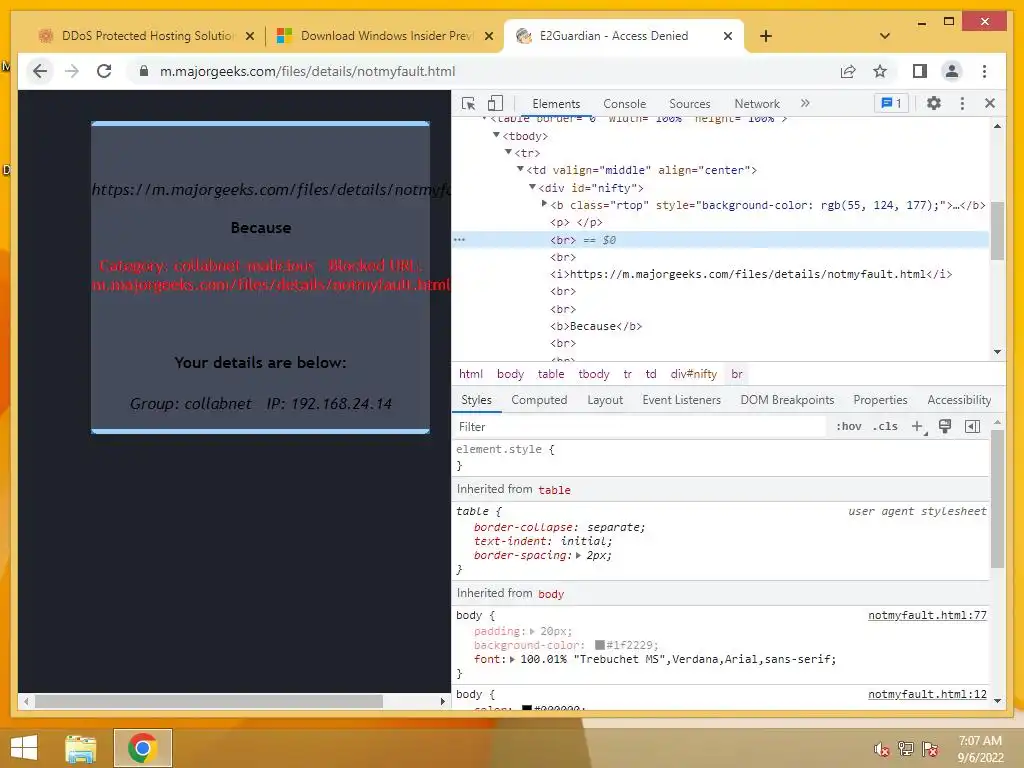
Task: Expand the border-spacing property triangle
Action: click(x=578, y=556)
